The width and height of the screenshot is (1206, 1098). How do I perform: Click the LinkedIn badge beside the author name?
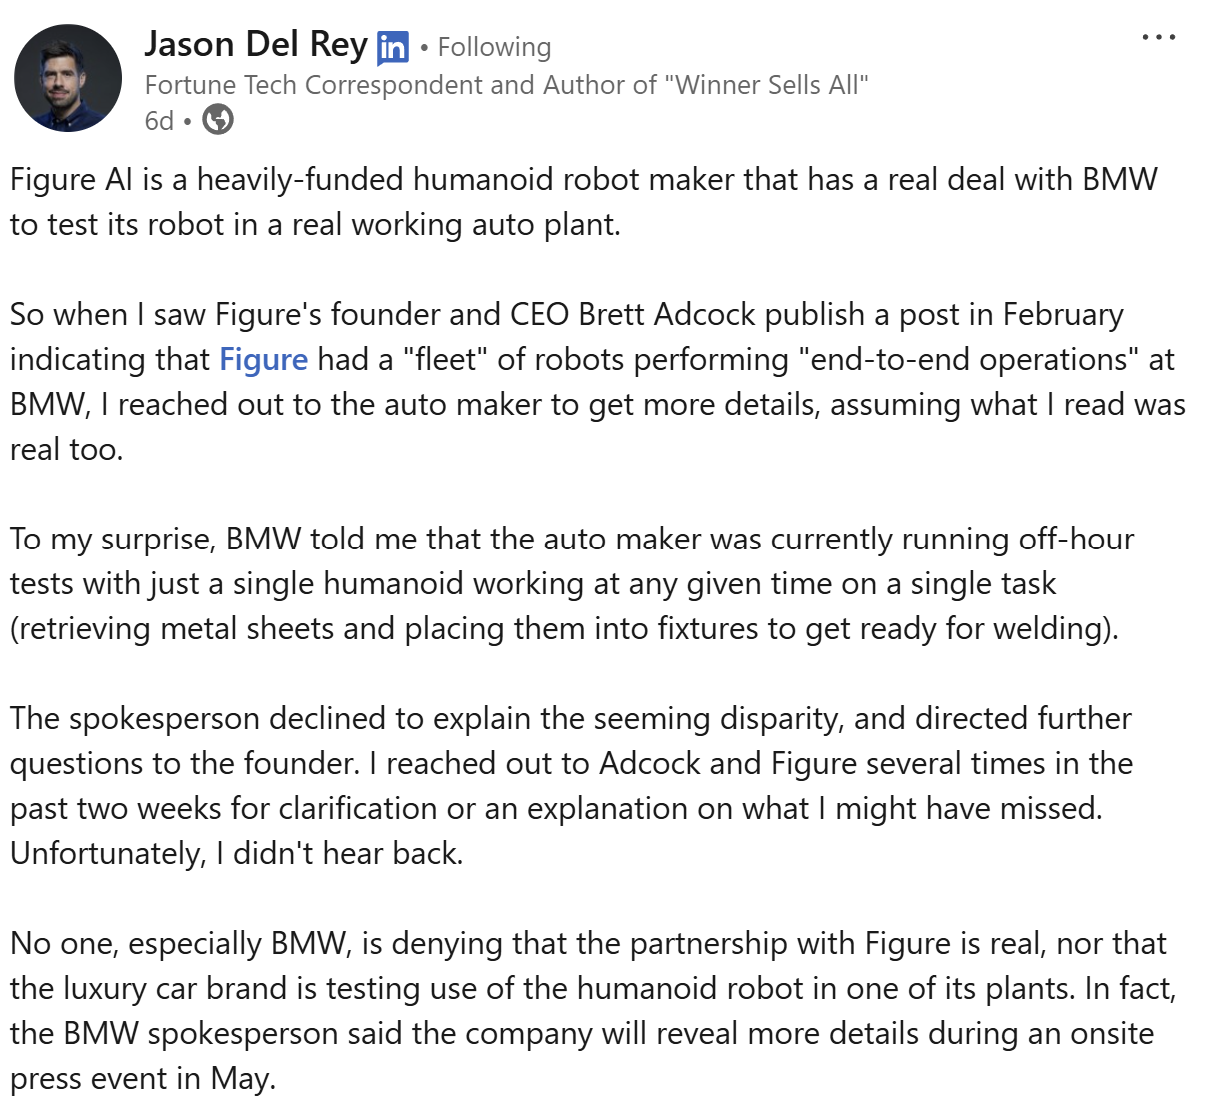pyautogui.click(x=393, y=47)
